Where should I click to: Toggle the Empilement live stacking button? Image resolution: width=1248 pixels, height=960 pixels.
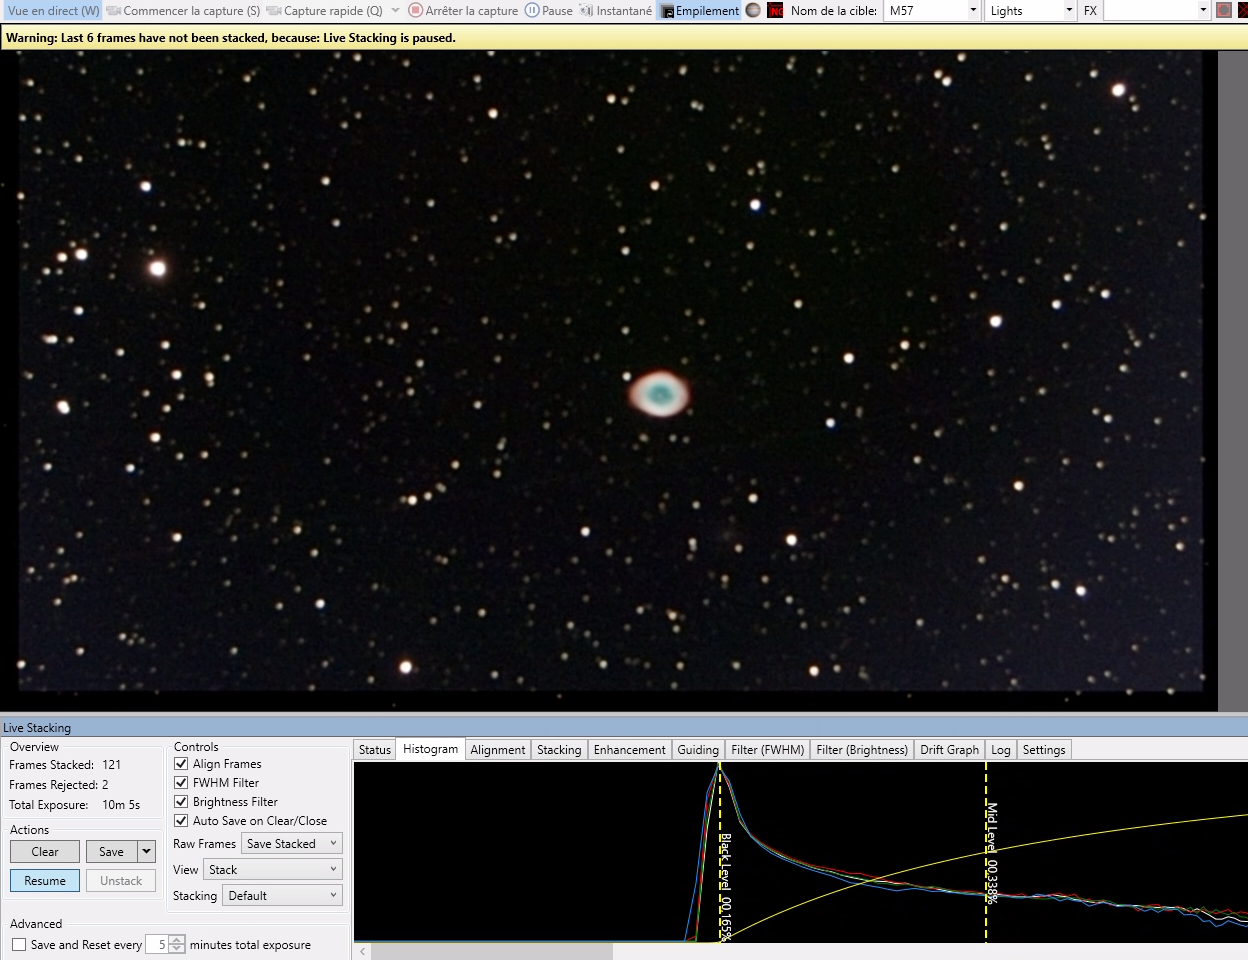tap(699, 11)
